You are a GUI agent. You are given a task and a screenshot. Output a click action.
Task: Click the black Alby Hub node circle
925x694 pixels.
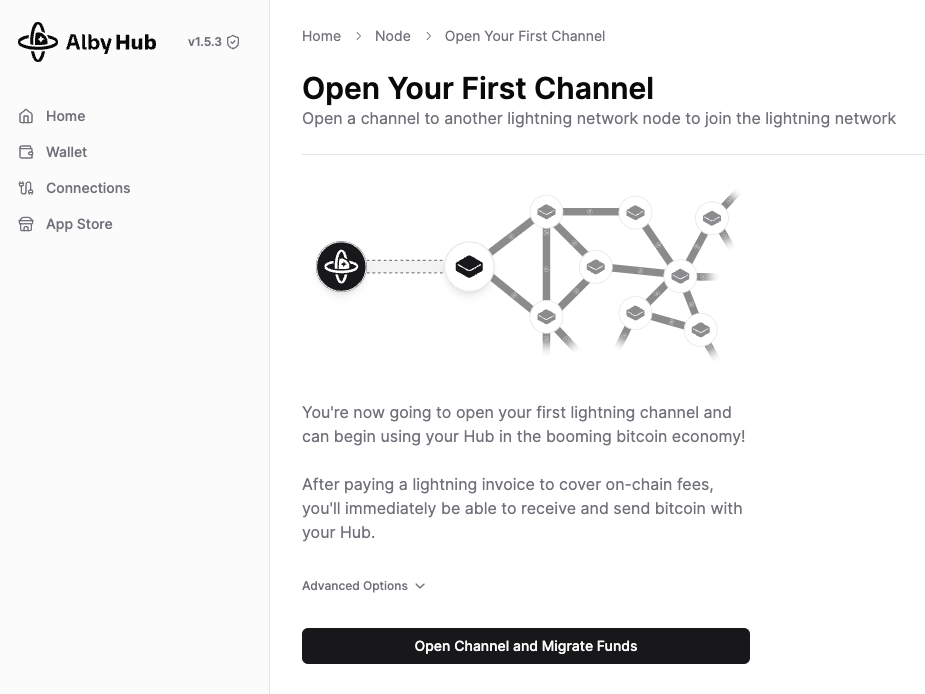341,266
